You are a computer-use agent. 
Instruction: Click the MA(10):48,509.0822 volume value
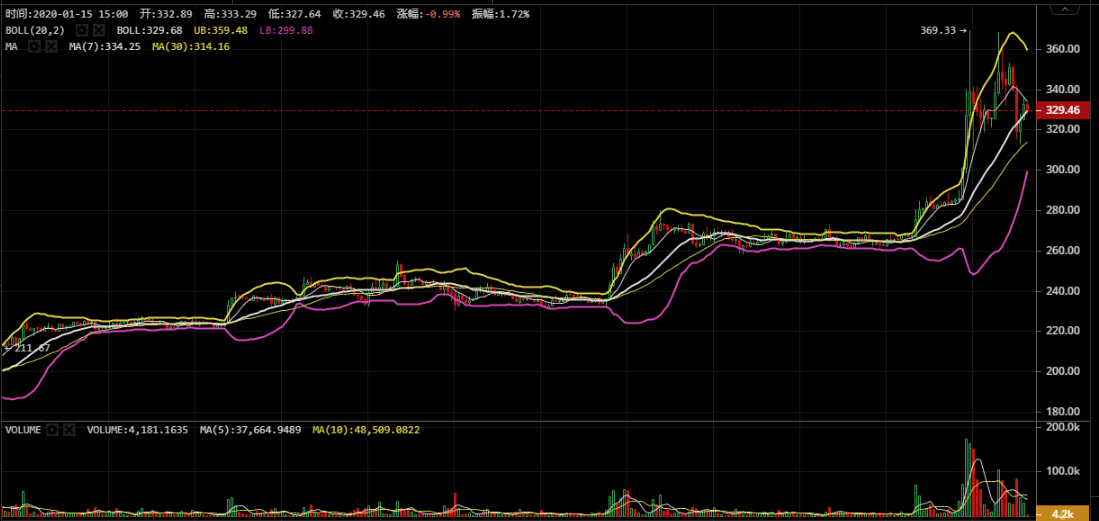(x=366, y=429)
